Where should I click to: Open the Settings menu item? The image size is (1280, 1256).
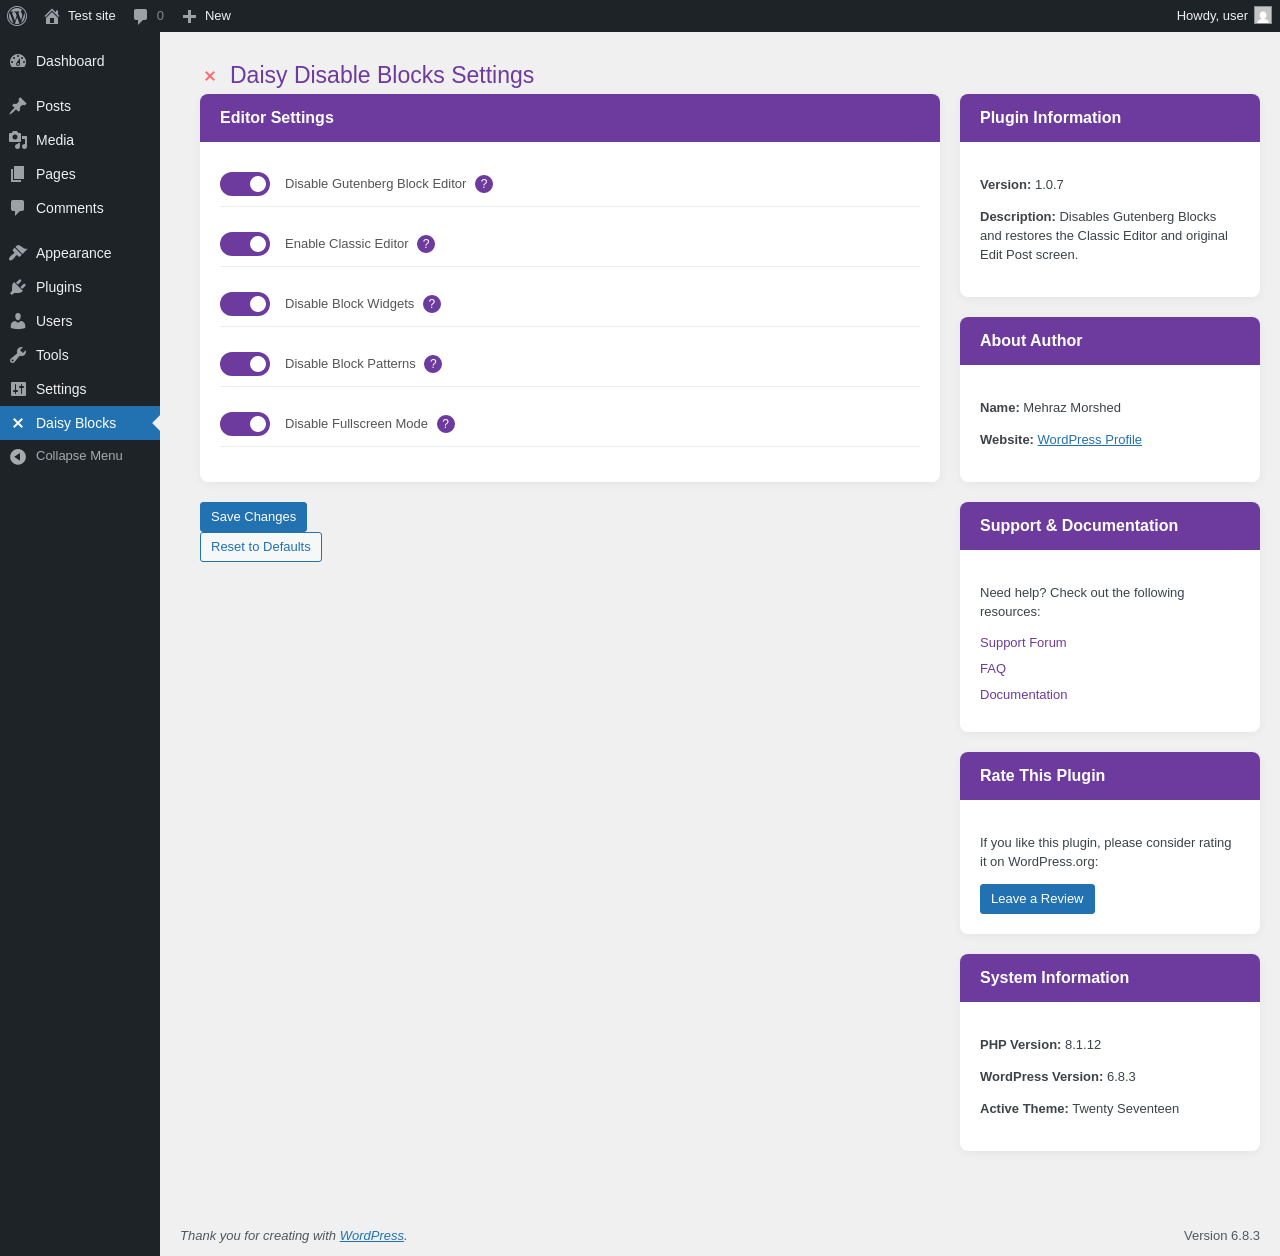tap(80, 389)
